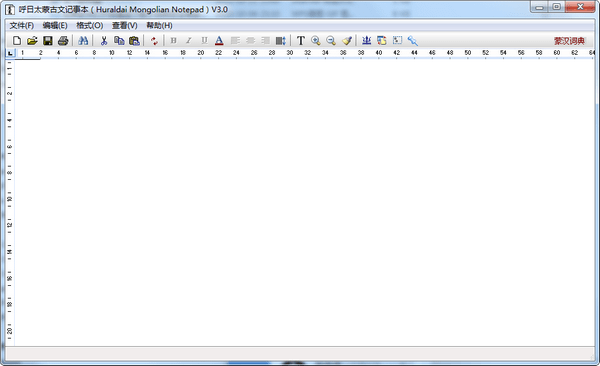
Task: Open the 查看(V) menu
Action: click(x=125, y=26)
